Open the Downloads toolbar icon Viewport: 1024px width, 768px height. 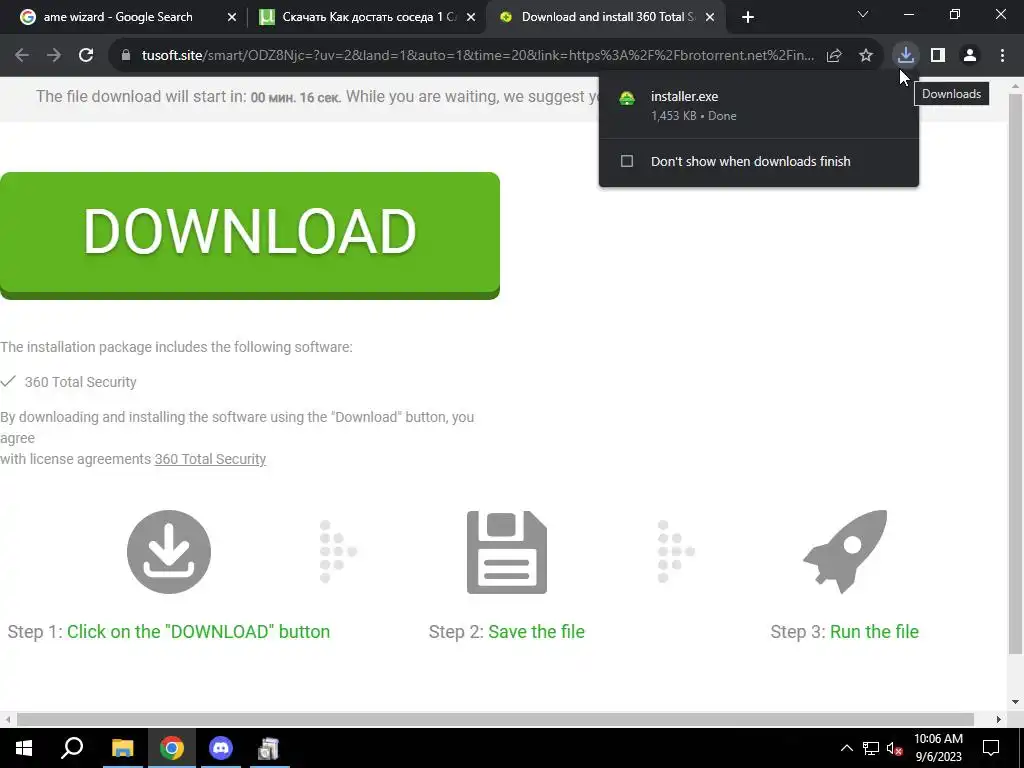pyautogui.click(x=905, y=56)
